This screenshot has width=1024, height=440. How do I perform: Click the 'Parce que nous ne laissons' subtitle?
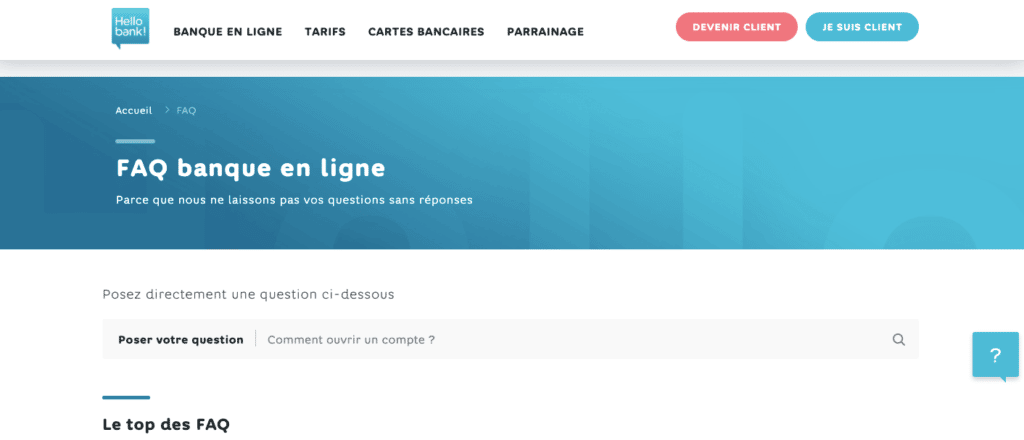click(x=294, y=200)
